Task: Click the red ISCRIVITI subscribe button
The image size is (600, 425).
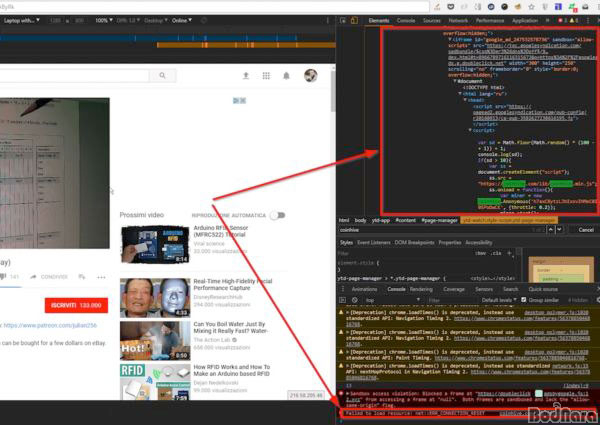Action: (x=76, y=305)
